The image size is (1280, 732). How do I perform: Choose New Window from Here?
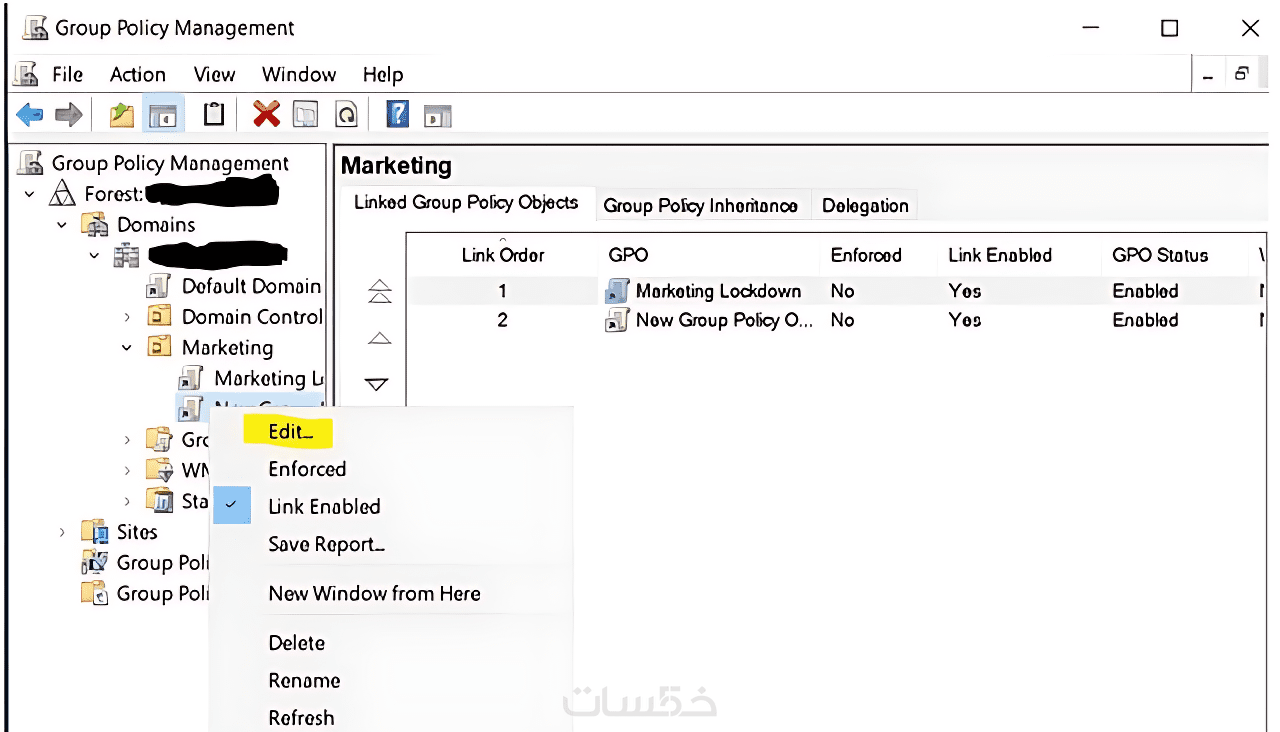click(x=374, y=593)
